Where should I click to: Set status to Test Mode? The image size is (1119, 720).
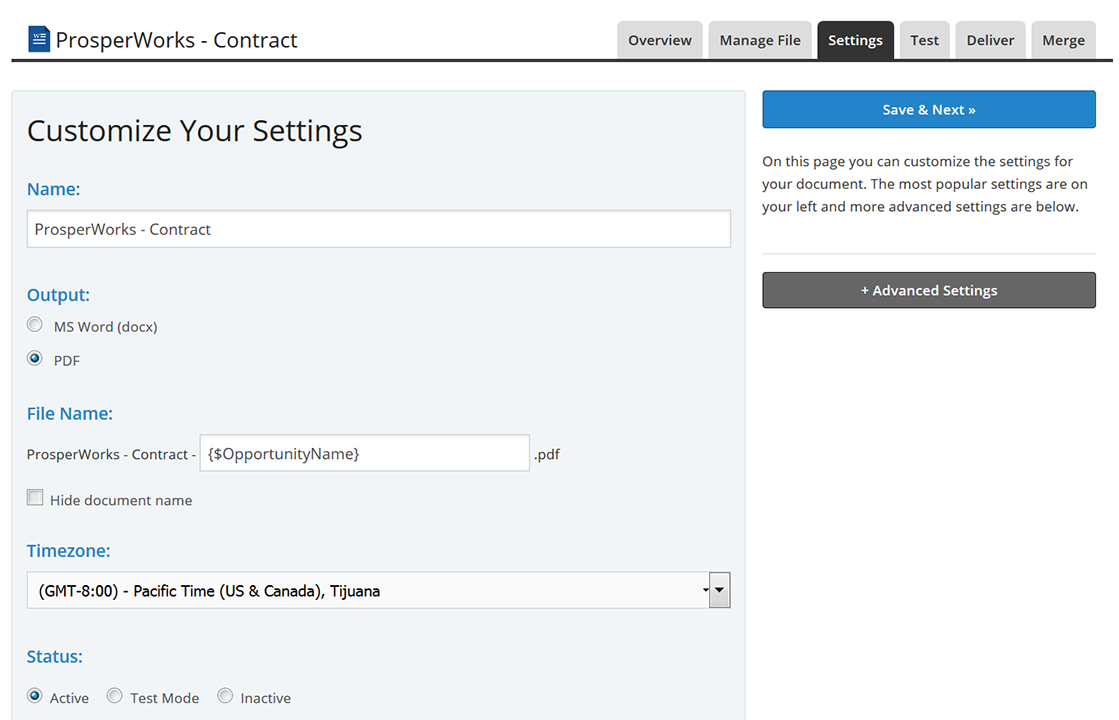coord(115,696)
